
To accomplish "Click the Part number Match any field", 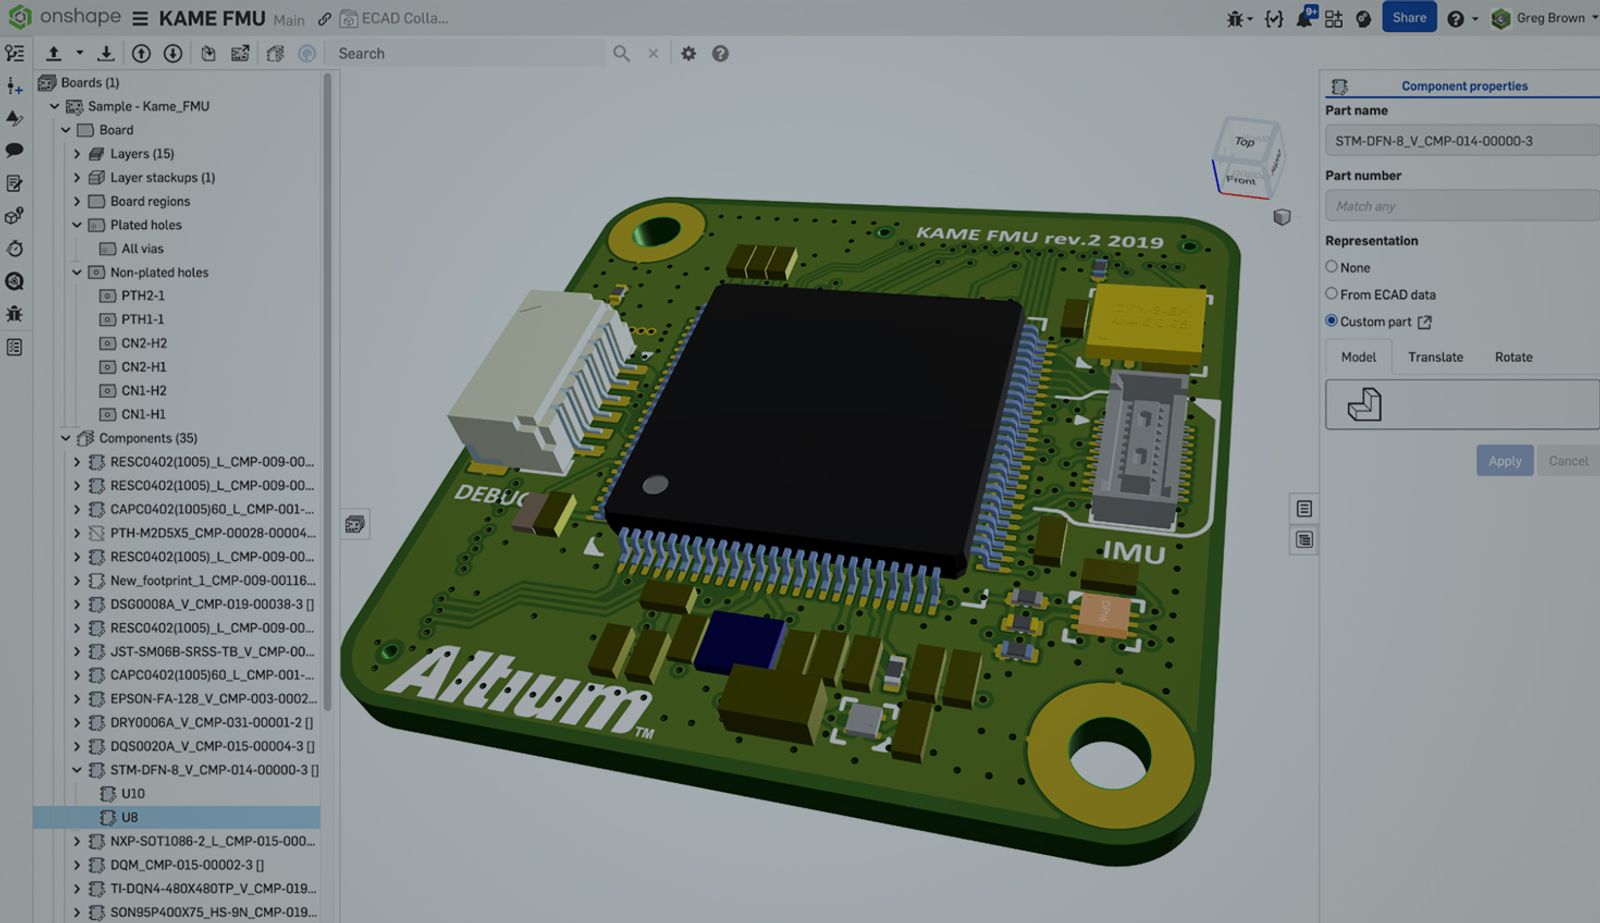I will [x=1458, y=205].
